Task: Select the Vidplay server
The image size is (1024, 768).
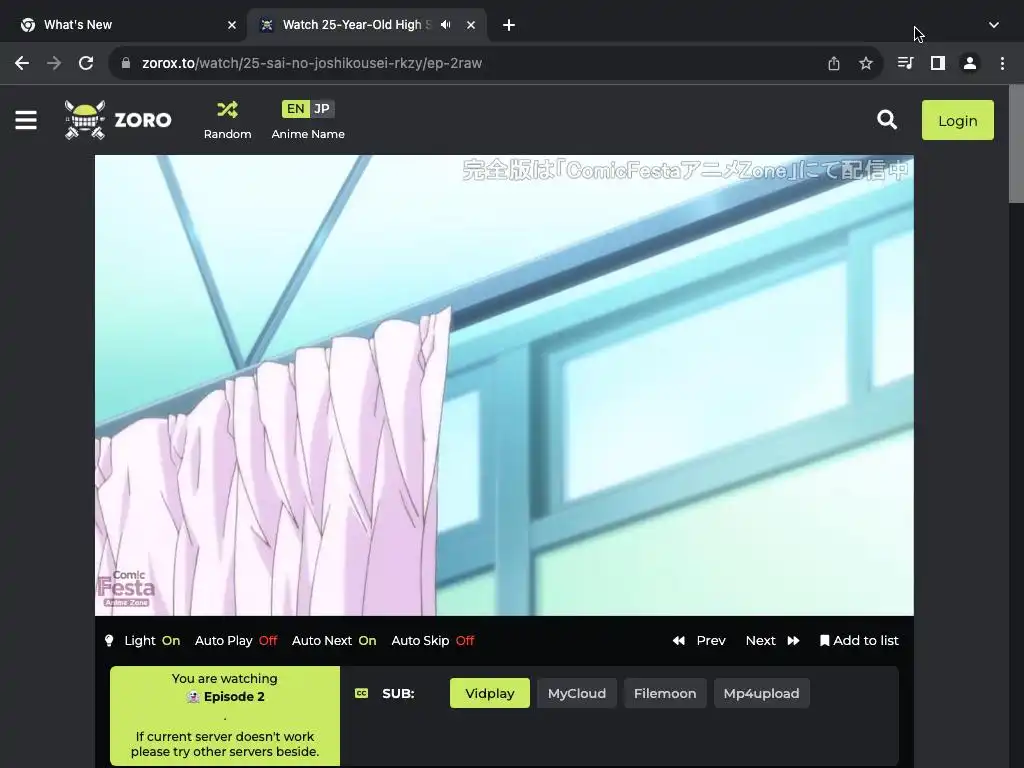Action: 490,694
